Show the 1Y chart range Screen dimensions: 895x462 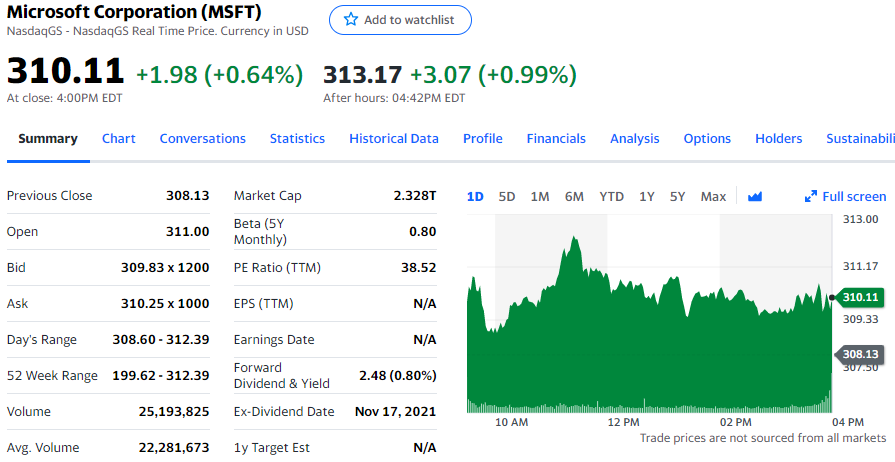tap(647, 197)
